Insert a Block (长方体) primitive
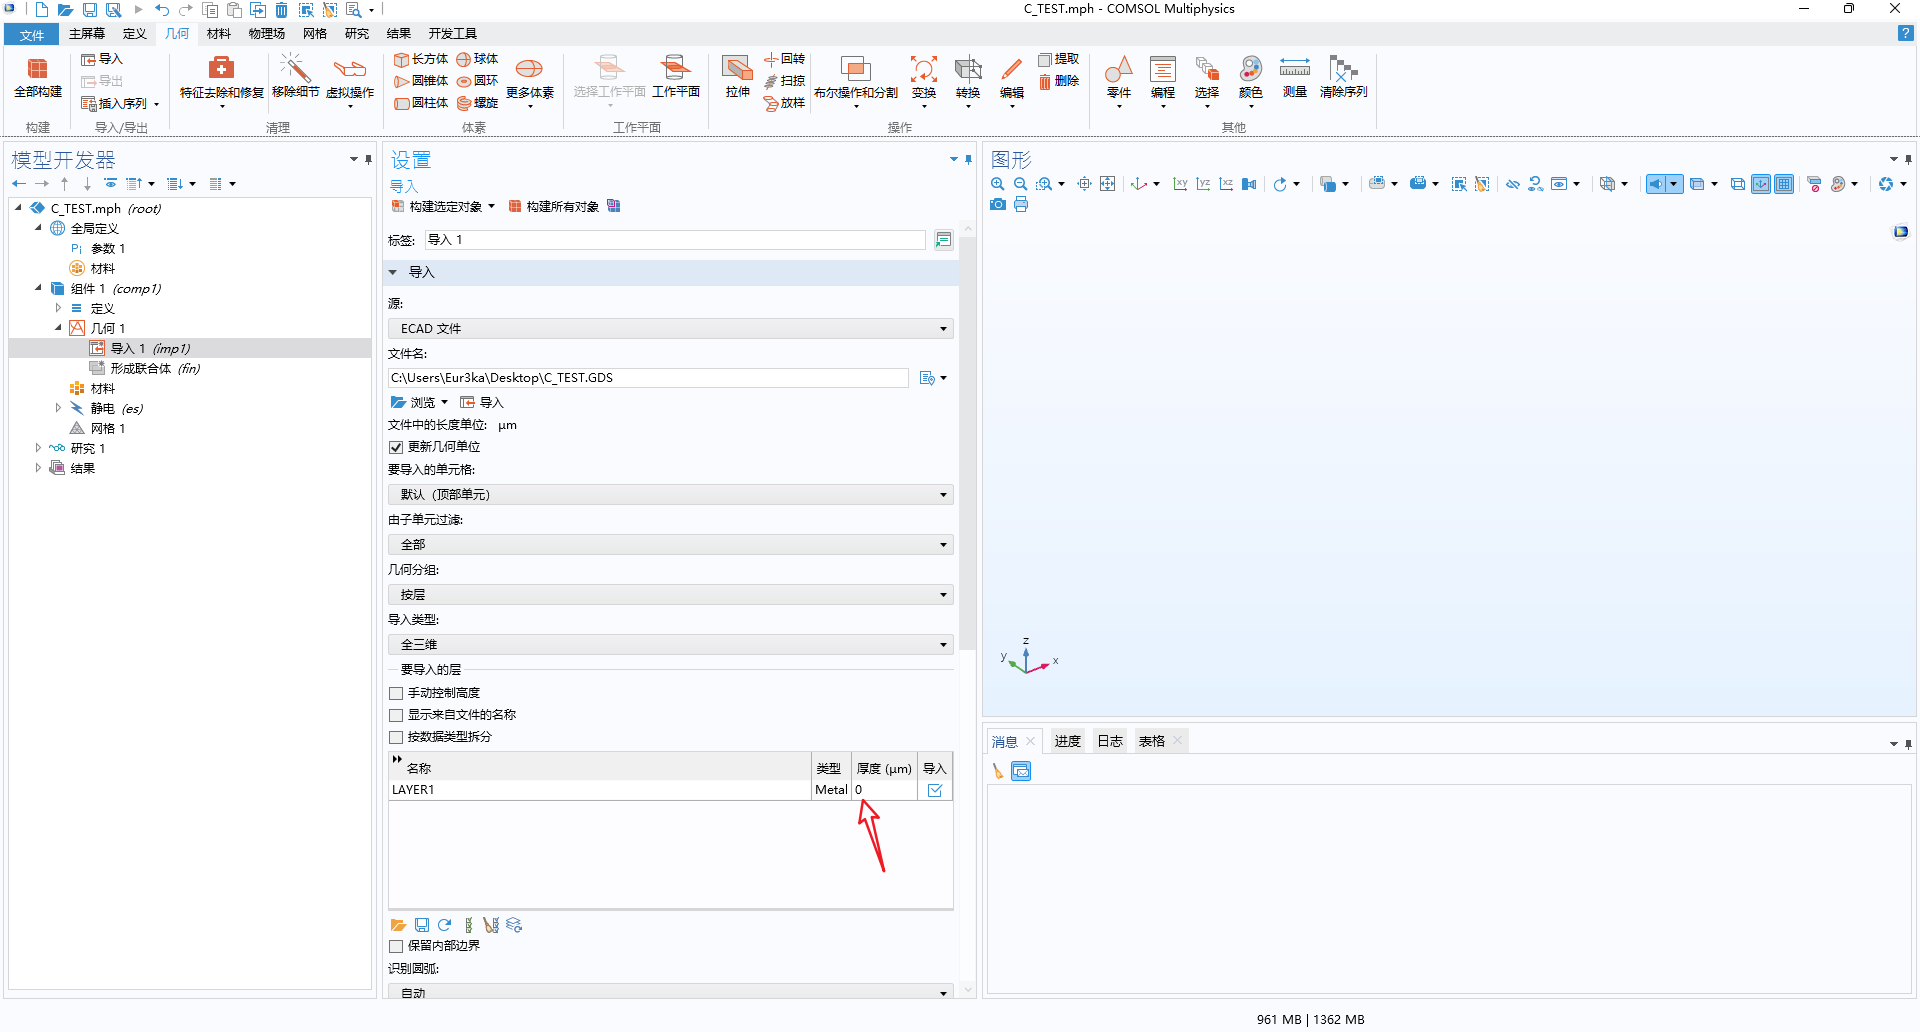This screenshot has width=1920, height=1032. 420,59
